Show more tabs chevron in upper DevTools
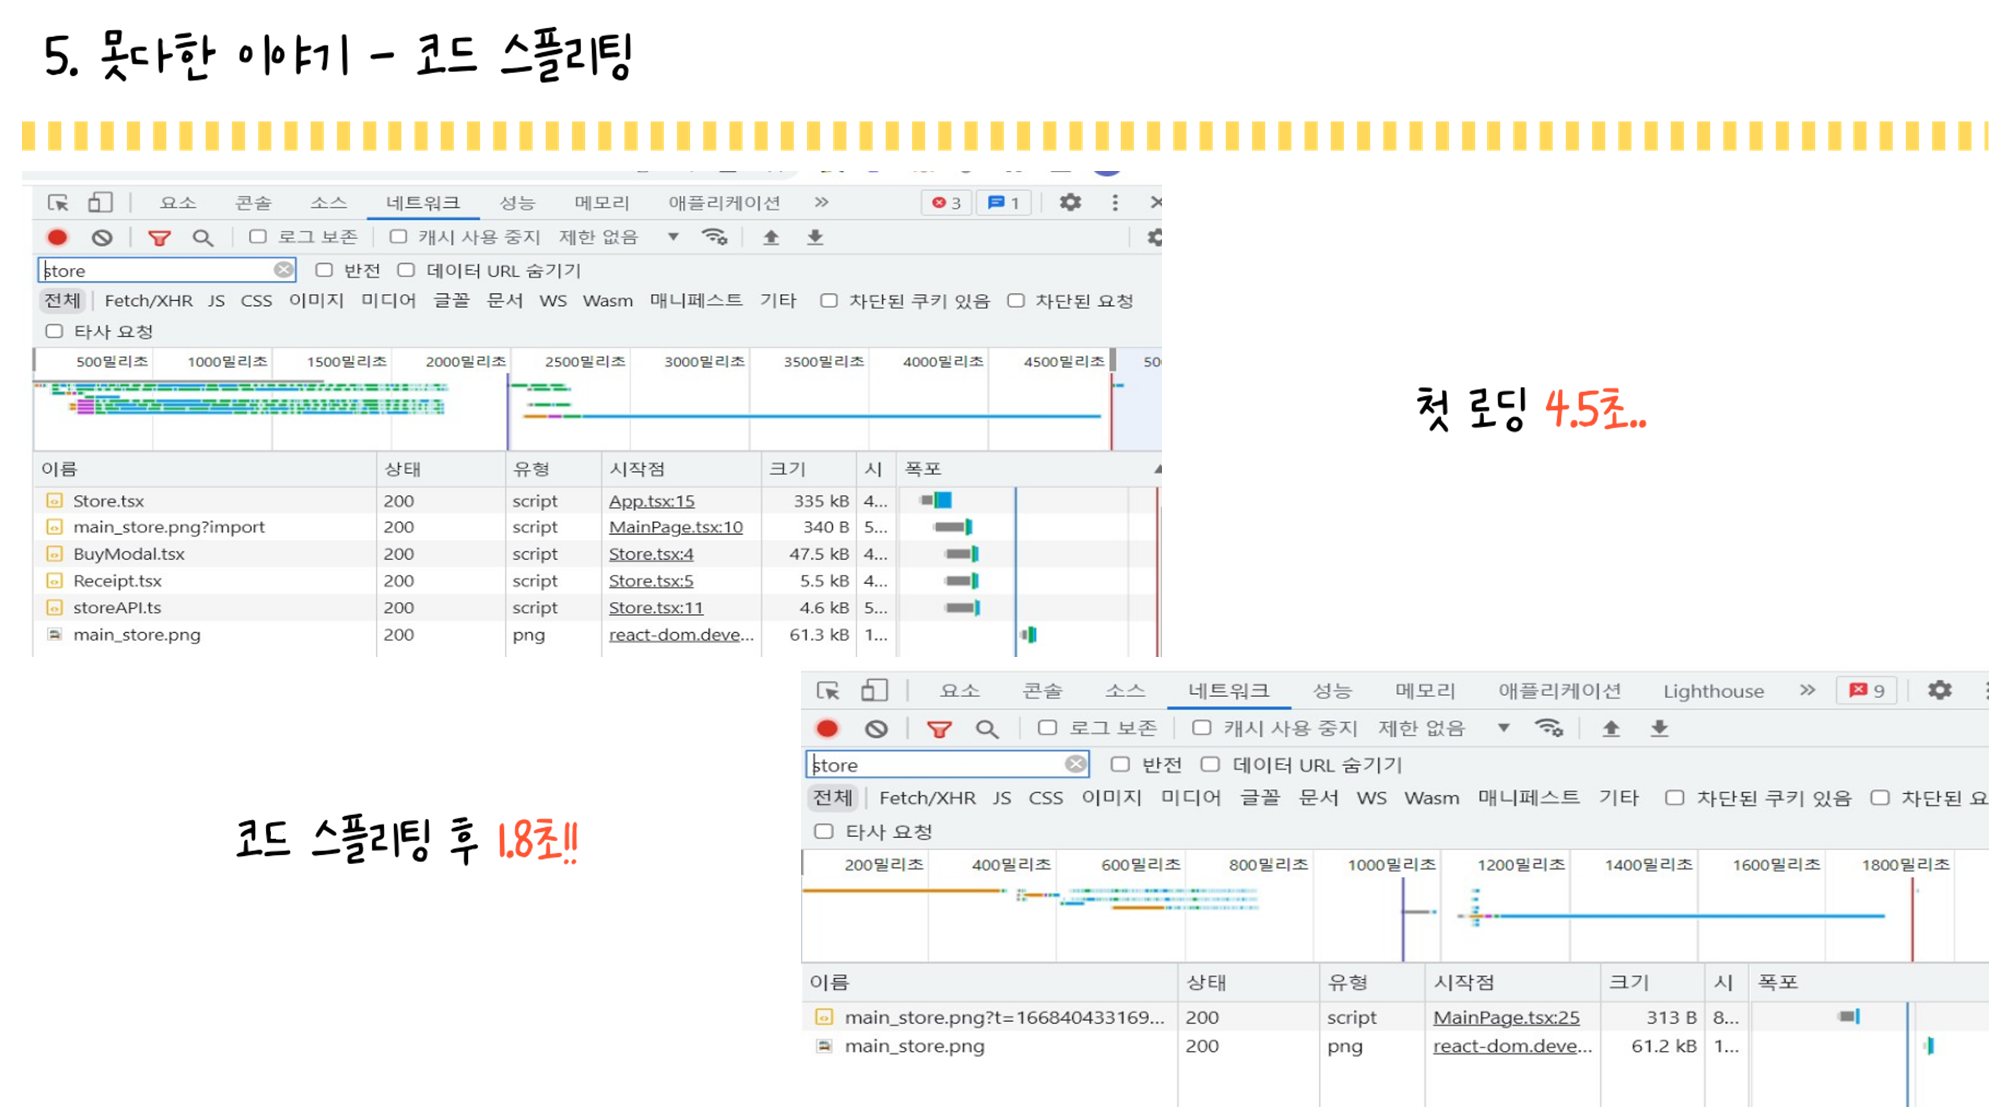The width and height of the screenshot is (2016, 1113). pyautogui.click(x=821, y=202)
